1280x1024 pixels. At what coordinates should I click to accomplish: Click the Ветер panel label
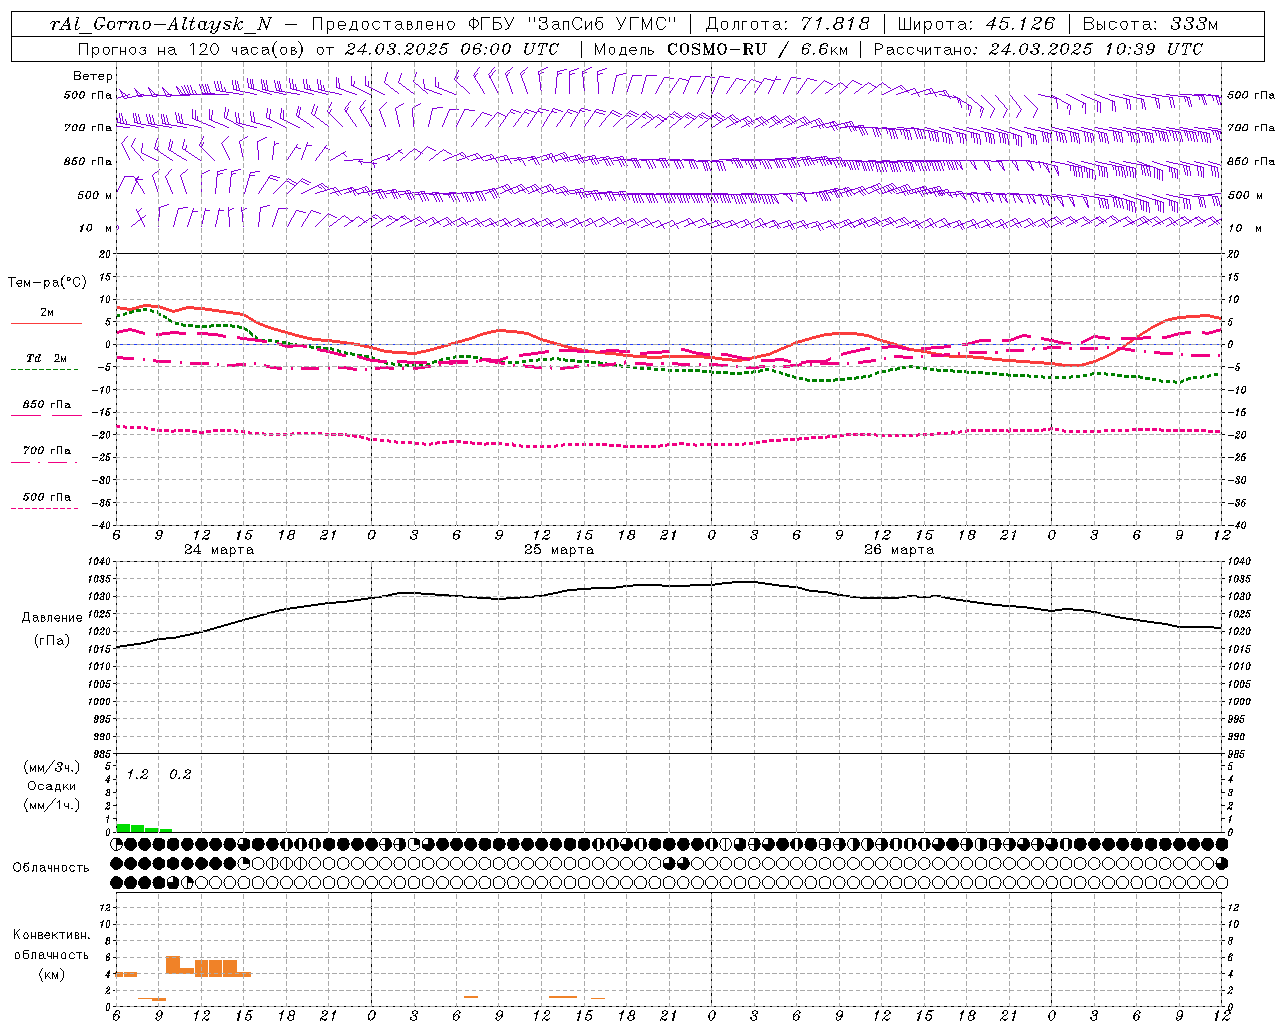92,76
